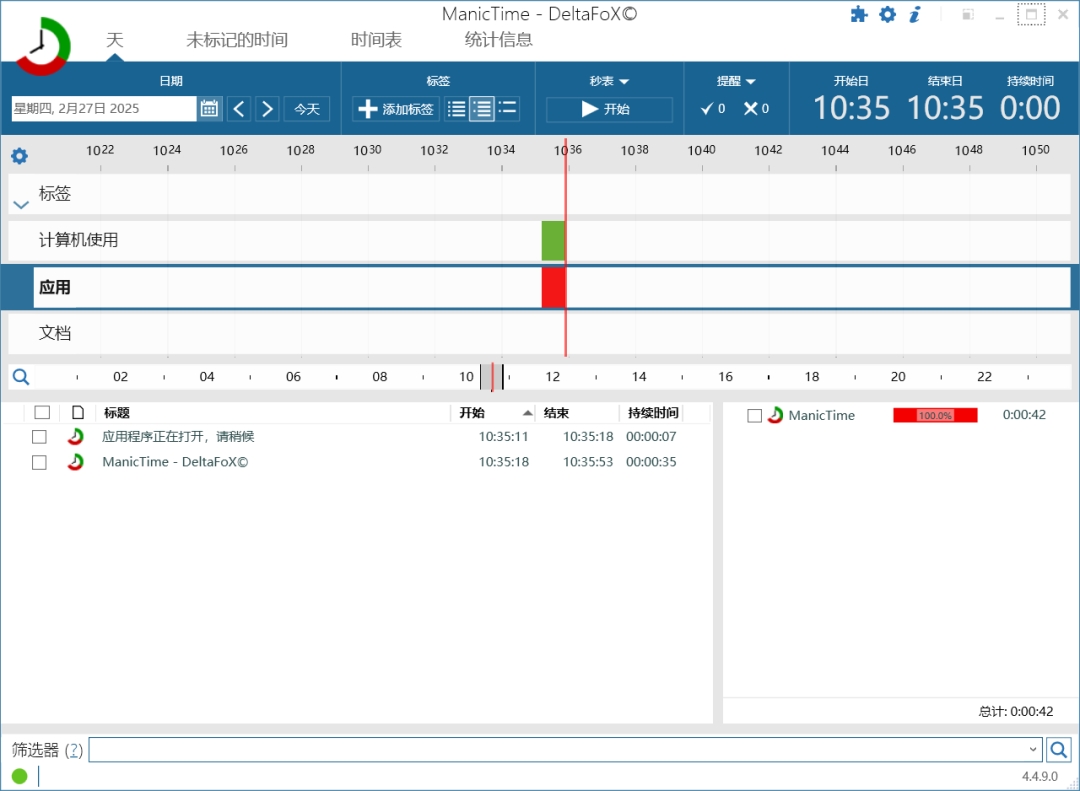
Task: Start the stopwatch with 开始 button
Action: (x=609, y=109)
